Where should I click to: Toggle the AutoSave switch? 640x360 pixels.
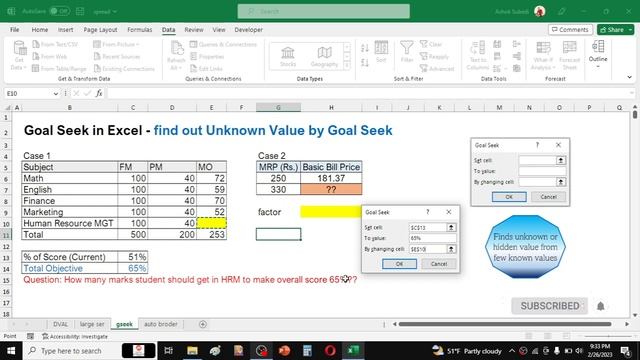pyautogui.click(x=60, y=11)
